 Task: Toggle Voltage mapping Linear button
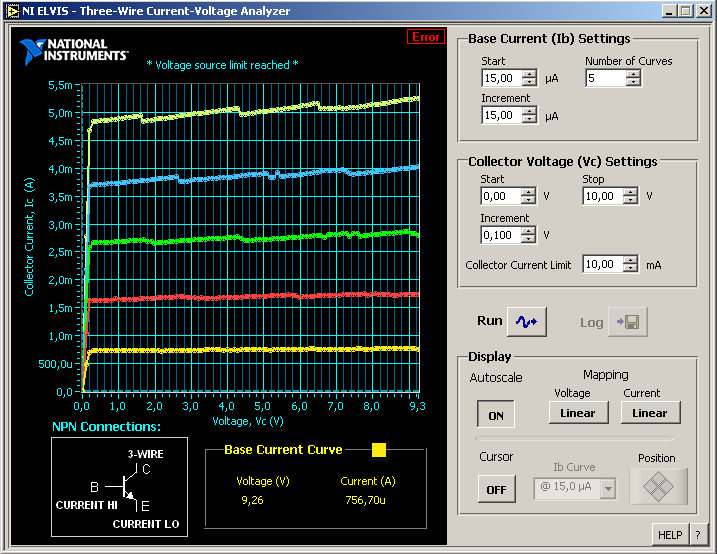pyautogui.click(x=578, y=412)
